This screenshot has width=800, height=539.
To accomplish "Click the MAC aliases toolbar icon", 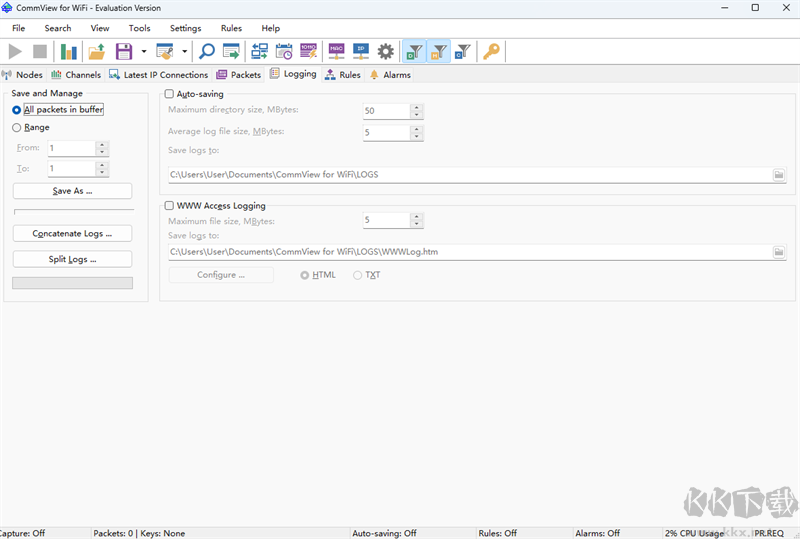I will 336,52.
